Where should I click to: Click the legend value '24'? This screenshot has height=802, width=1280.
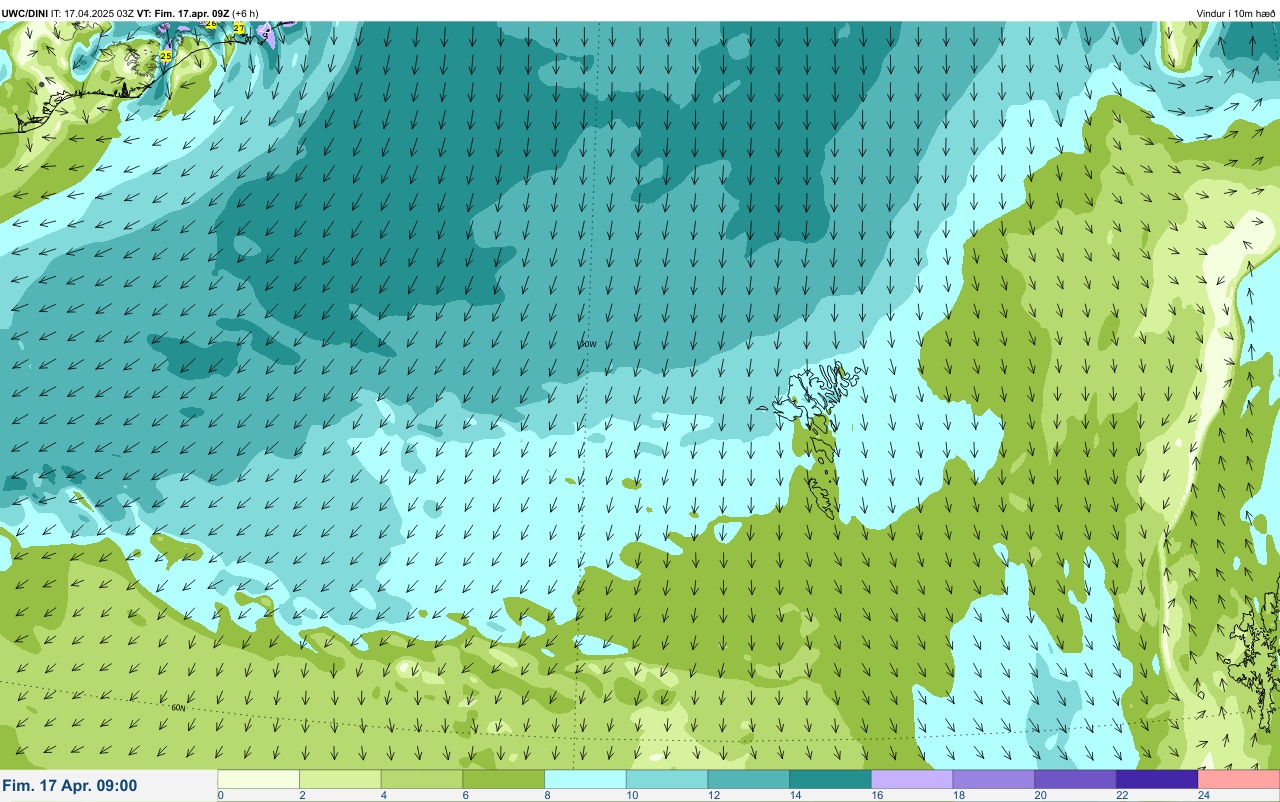click(1204, 795)
